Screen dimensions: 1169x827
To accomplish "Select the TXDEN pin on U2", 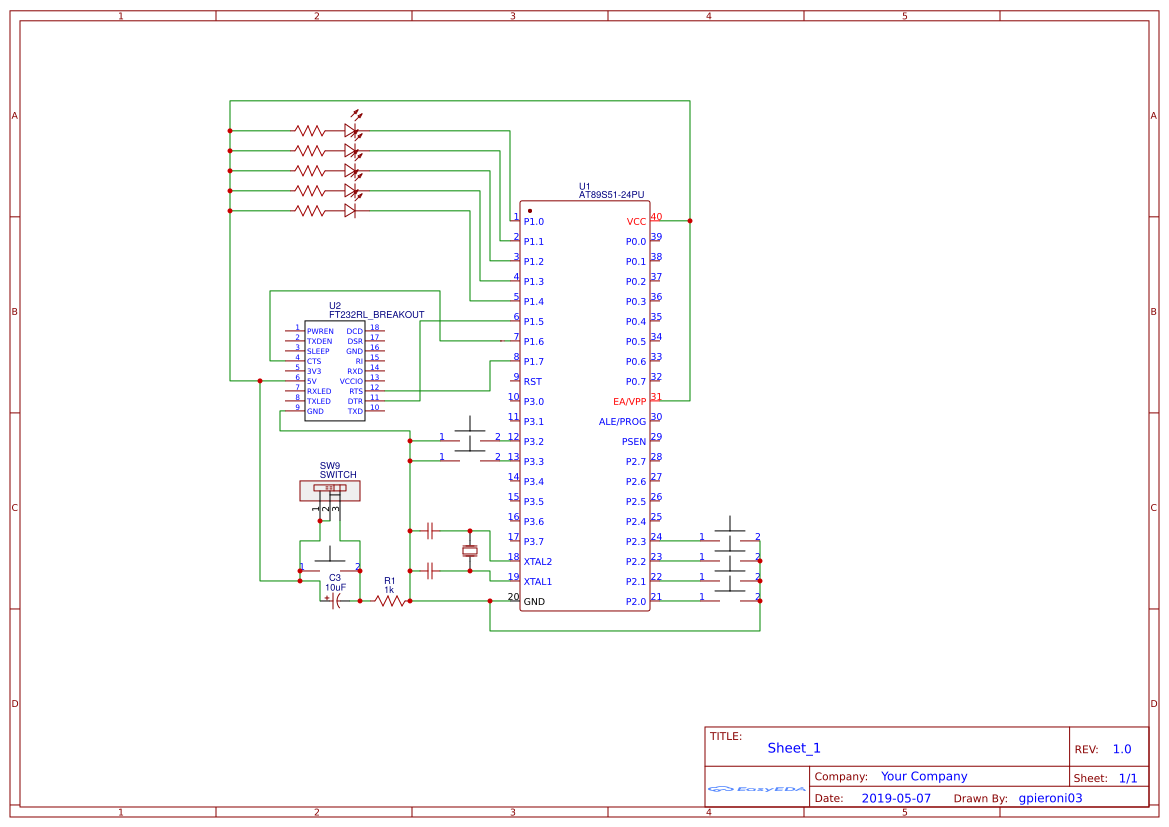I will 320,341.
